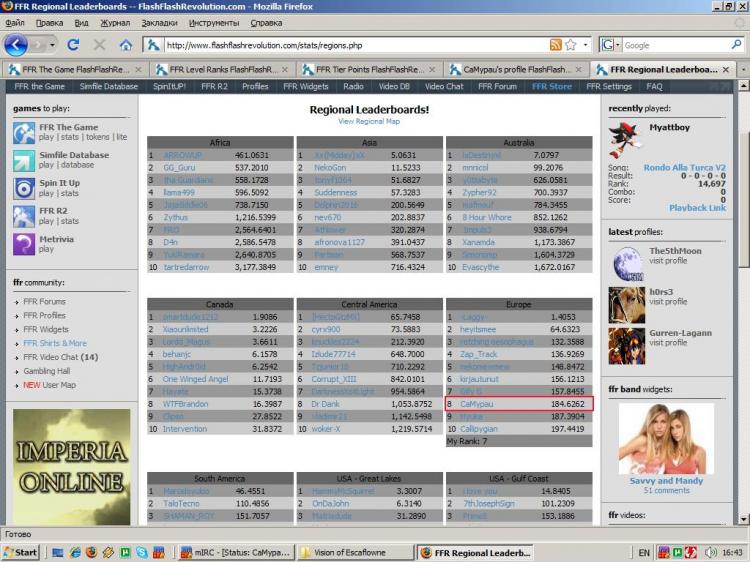
Task: Click the FFR The Game icon in sidebar
Action: pos(24,132)
